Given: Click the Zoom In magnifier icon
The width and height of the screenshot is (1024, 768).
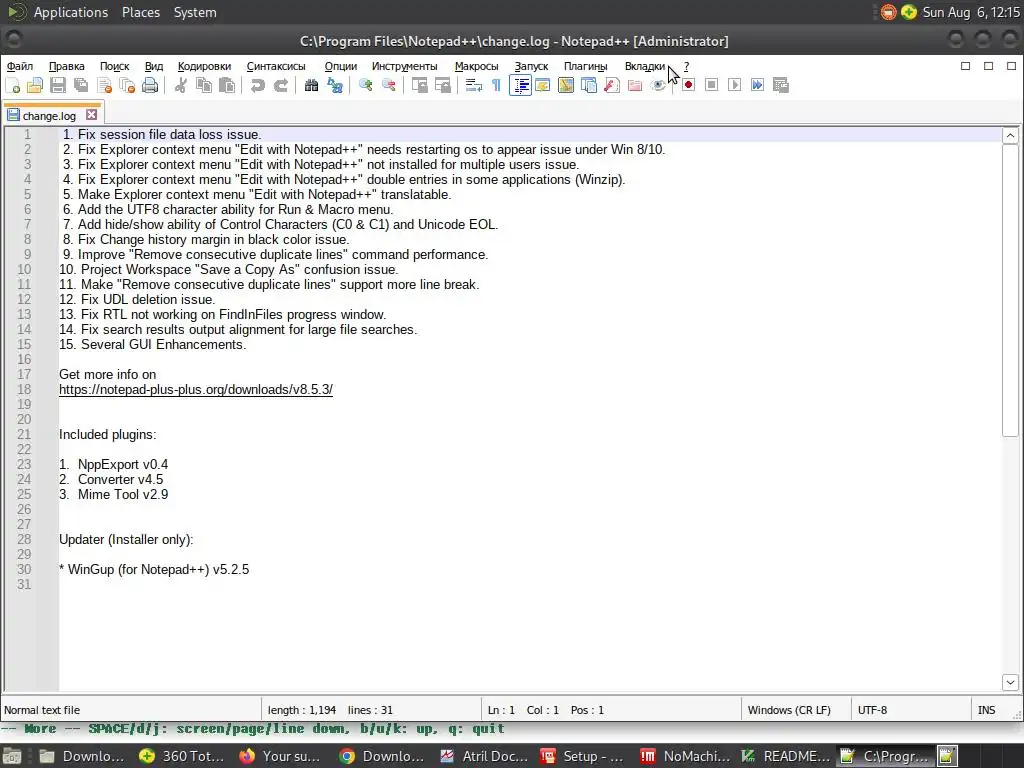Looking at the screenshot, I should (x=366, y=85).
